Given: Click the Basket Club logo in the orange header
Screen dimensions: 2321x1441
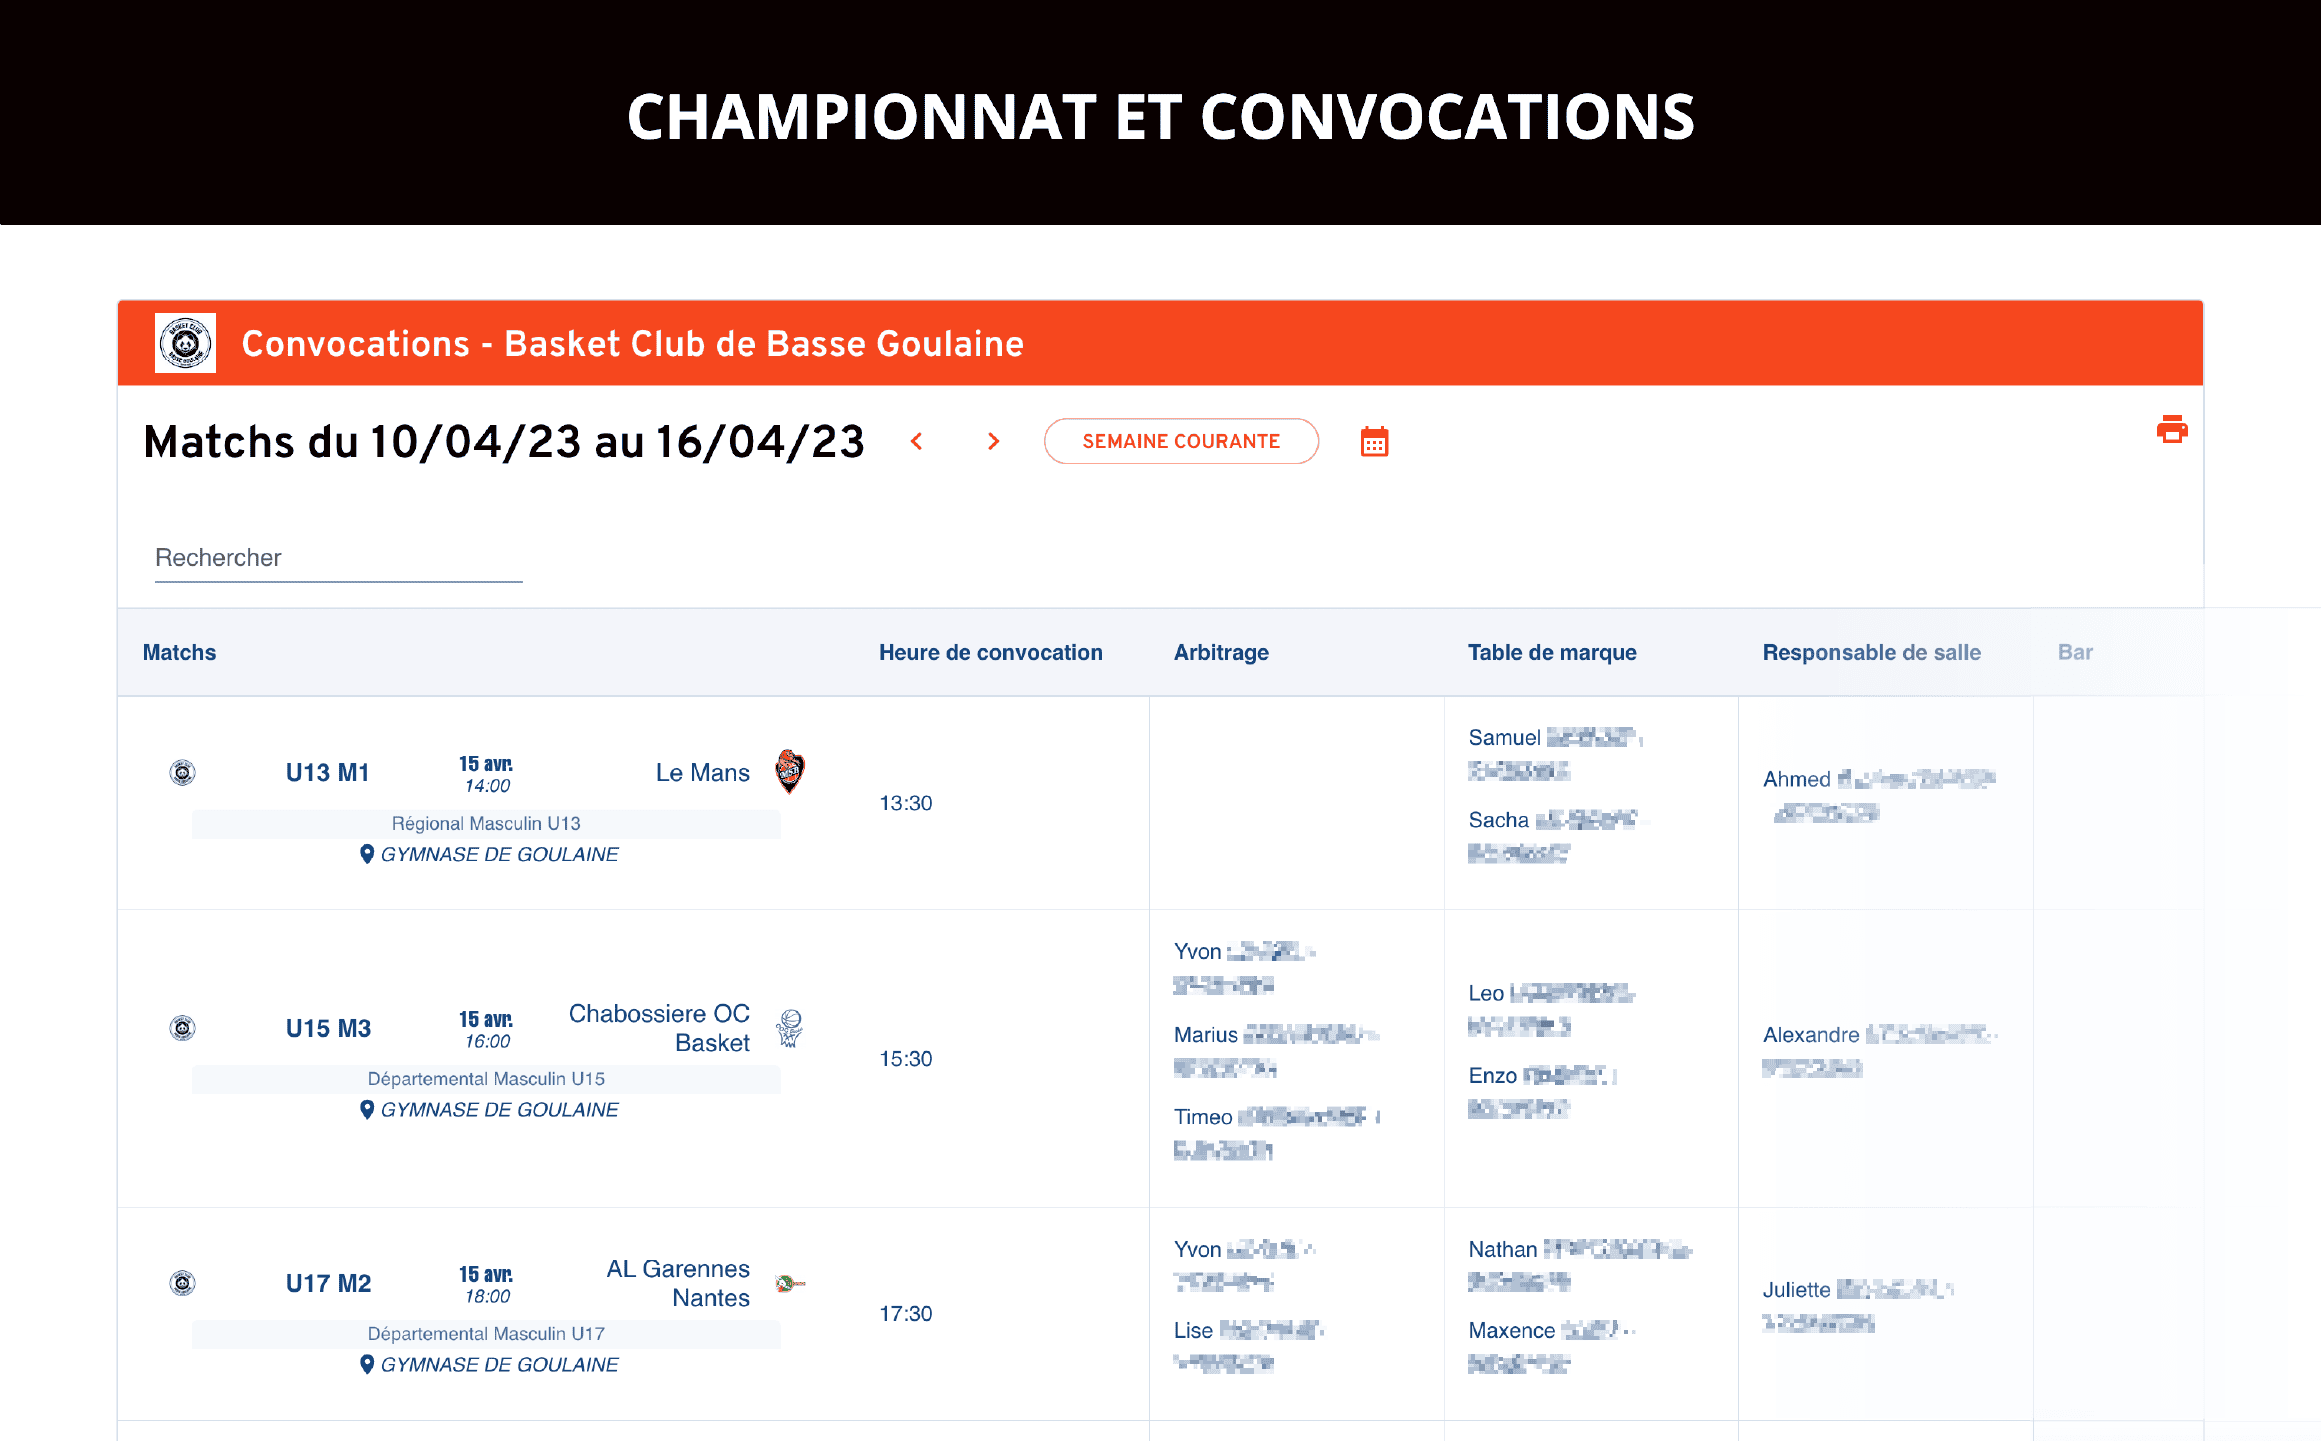Looking at the screenshot, I should [x=185, y=343].
